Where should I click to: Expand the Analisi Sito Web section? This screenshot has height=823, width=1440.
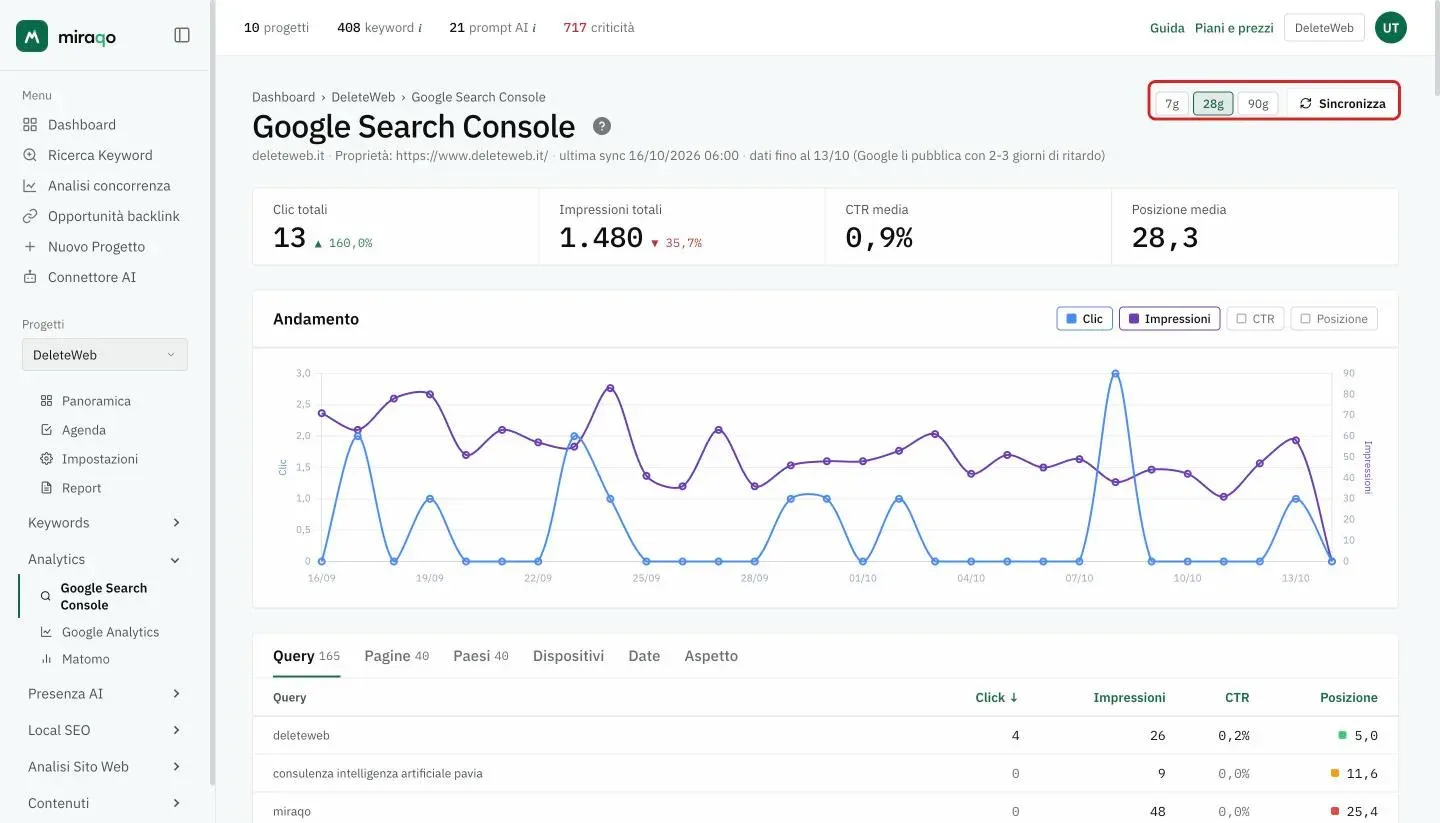coord(105,767)
